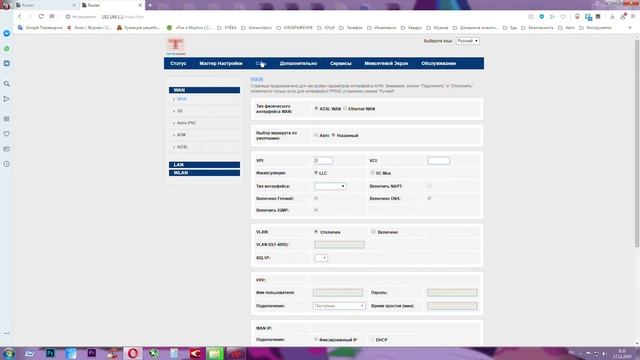Select ADSL WAN interface radio
640x360 pixels.
point(316,109)
